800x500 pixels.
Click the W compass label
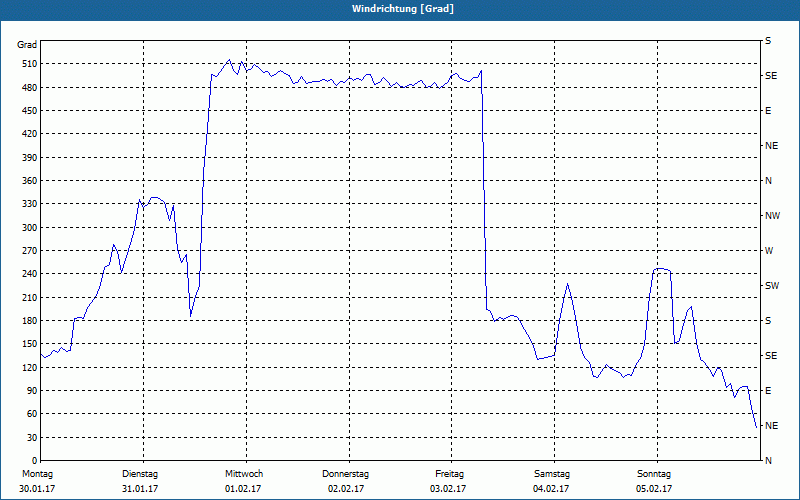pos(769,251)
